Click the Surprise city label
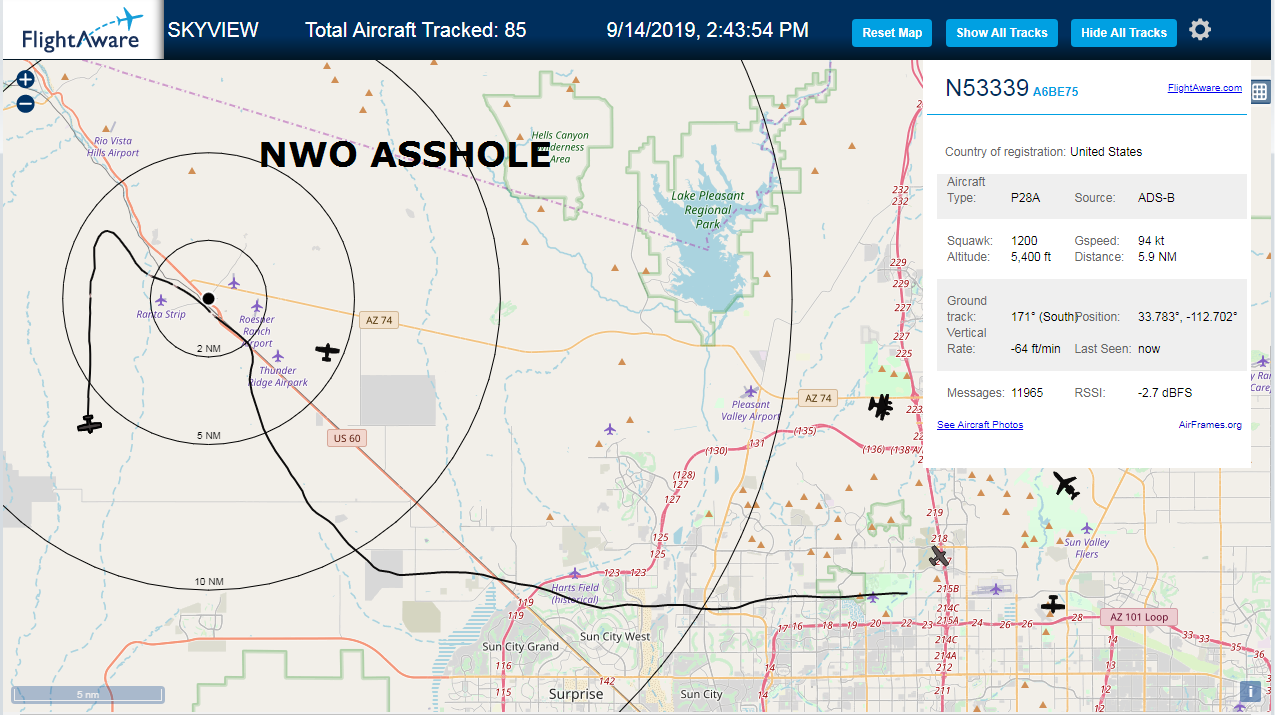The image size is (1275, 715). pos(576,694)
